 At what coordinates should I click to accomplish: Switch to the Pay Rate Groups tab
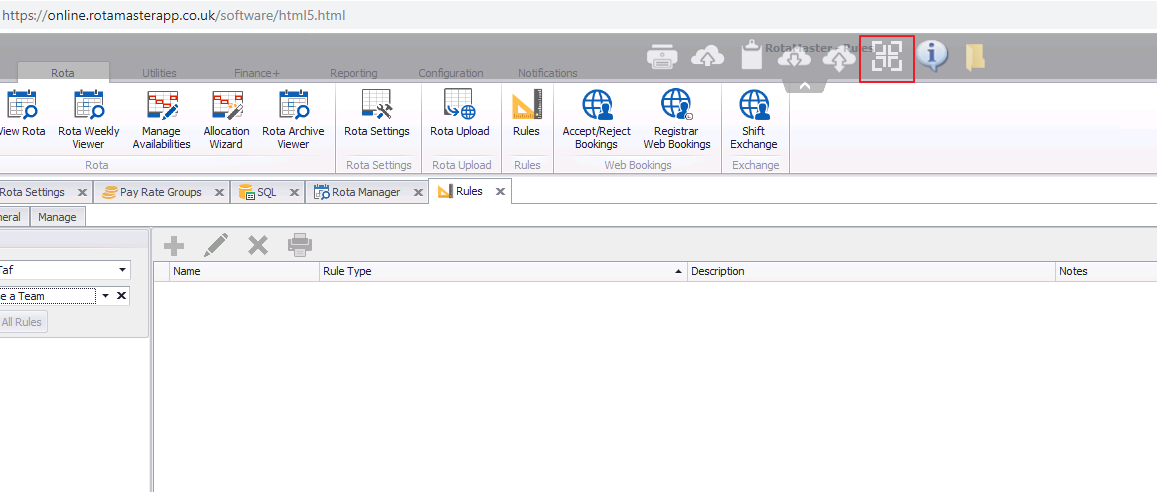tap(160, 192)
